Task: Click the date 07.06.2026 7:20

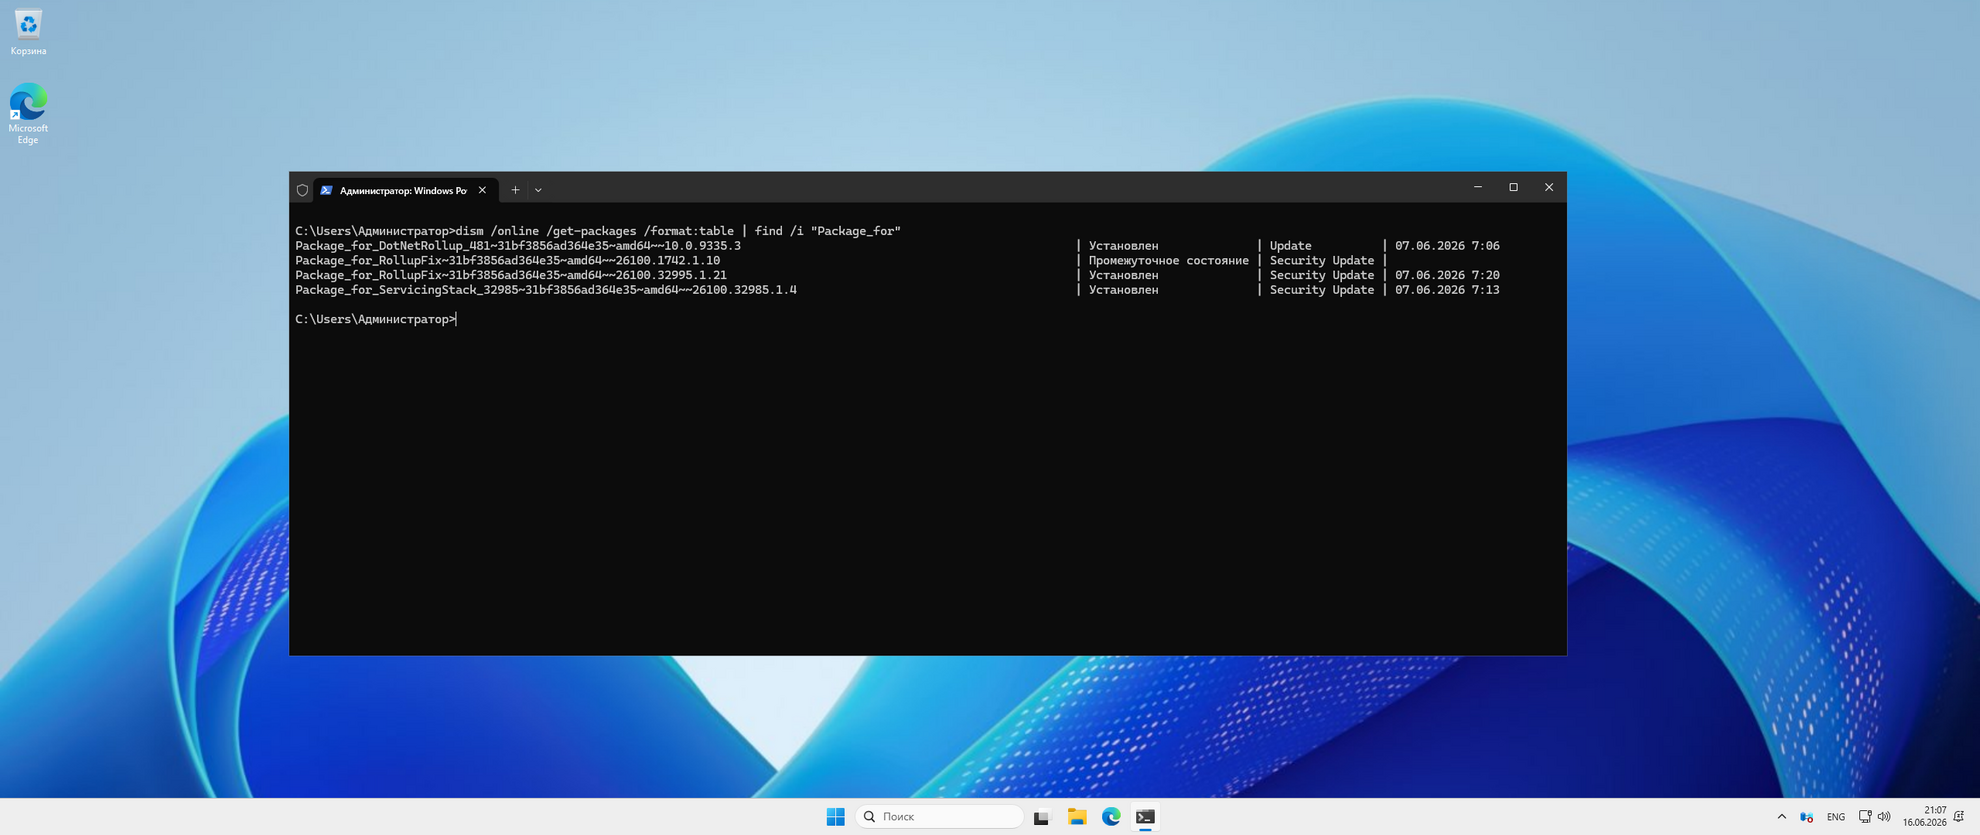Action: (1447, 275)
